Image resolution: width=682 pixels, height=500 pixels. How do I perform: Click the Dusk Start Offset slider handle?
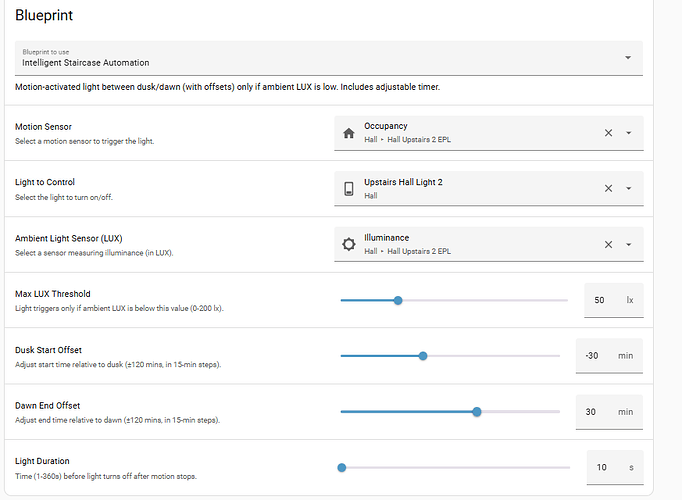423,356
